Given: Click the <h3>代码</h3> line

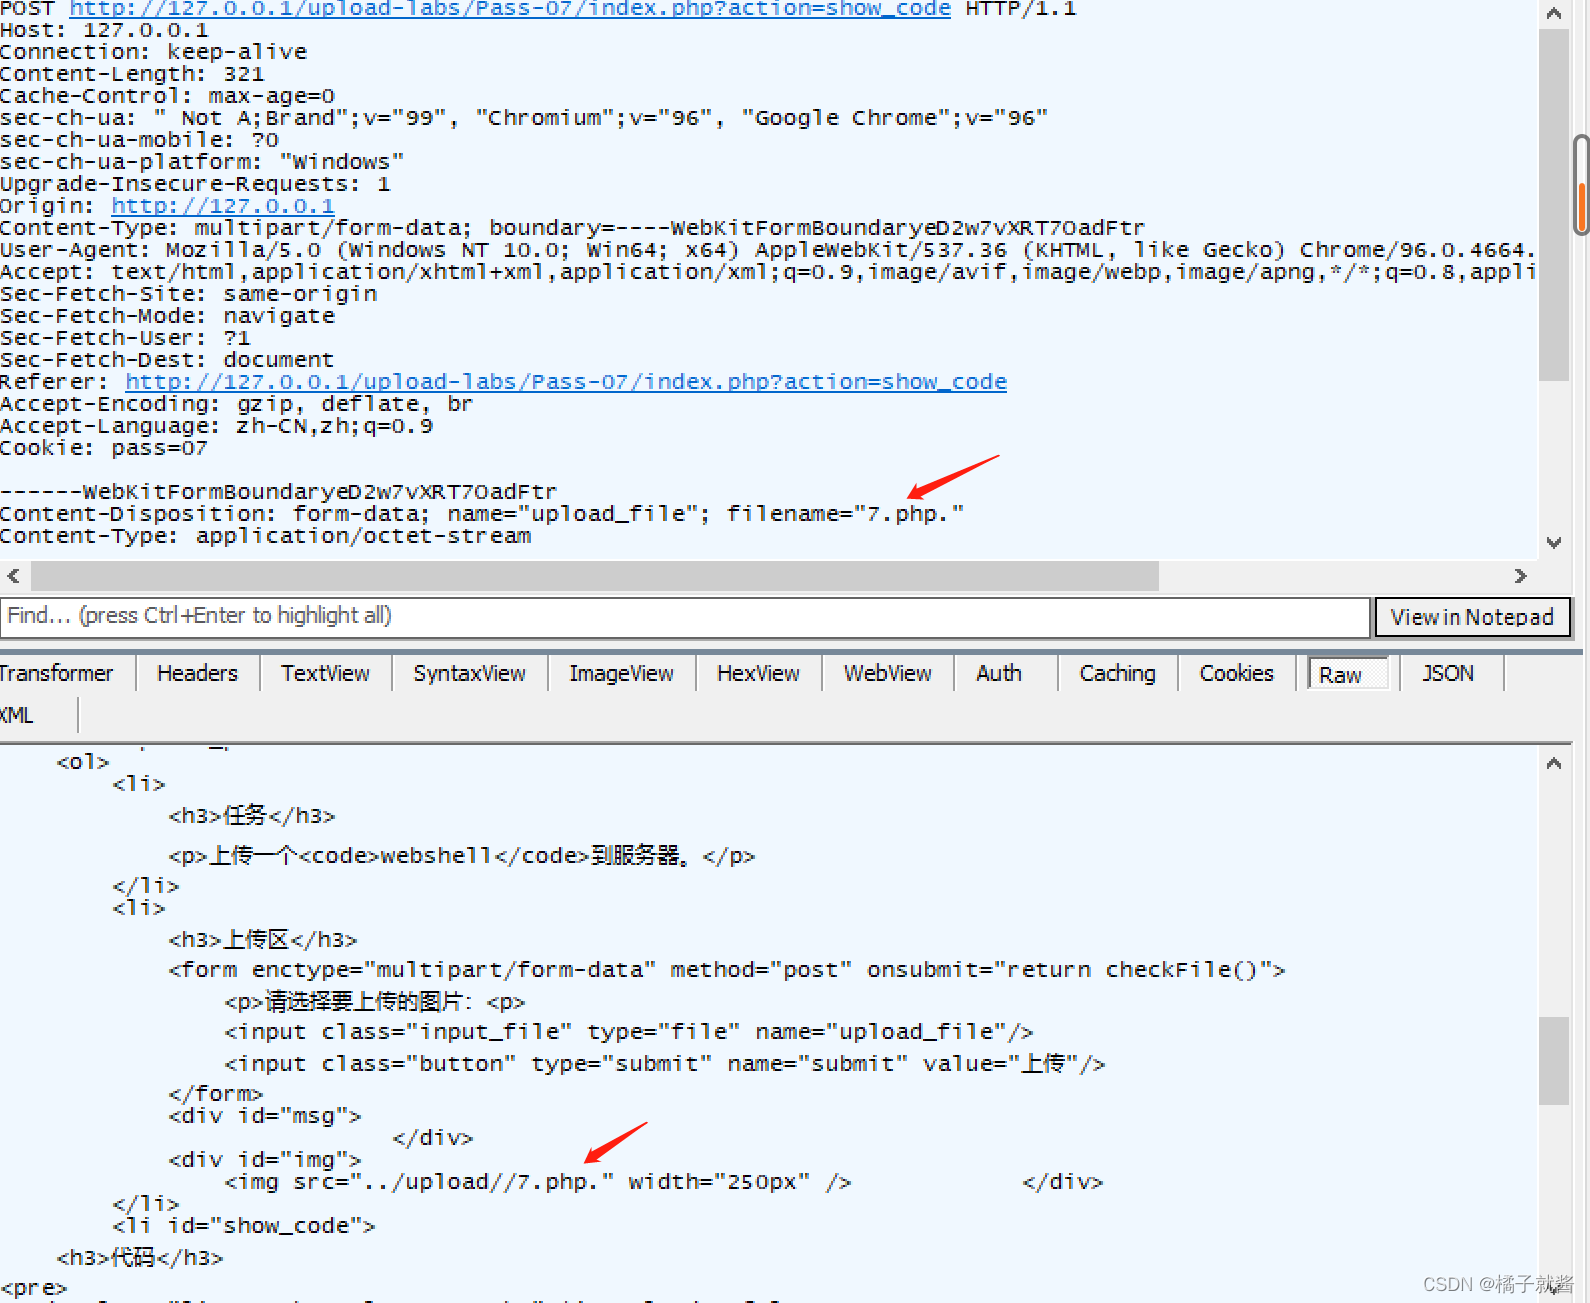Looking at the screenshot, I should click(140, 1258).
